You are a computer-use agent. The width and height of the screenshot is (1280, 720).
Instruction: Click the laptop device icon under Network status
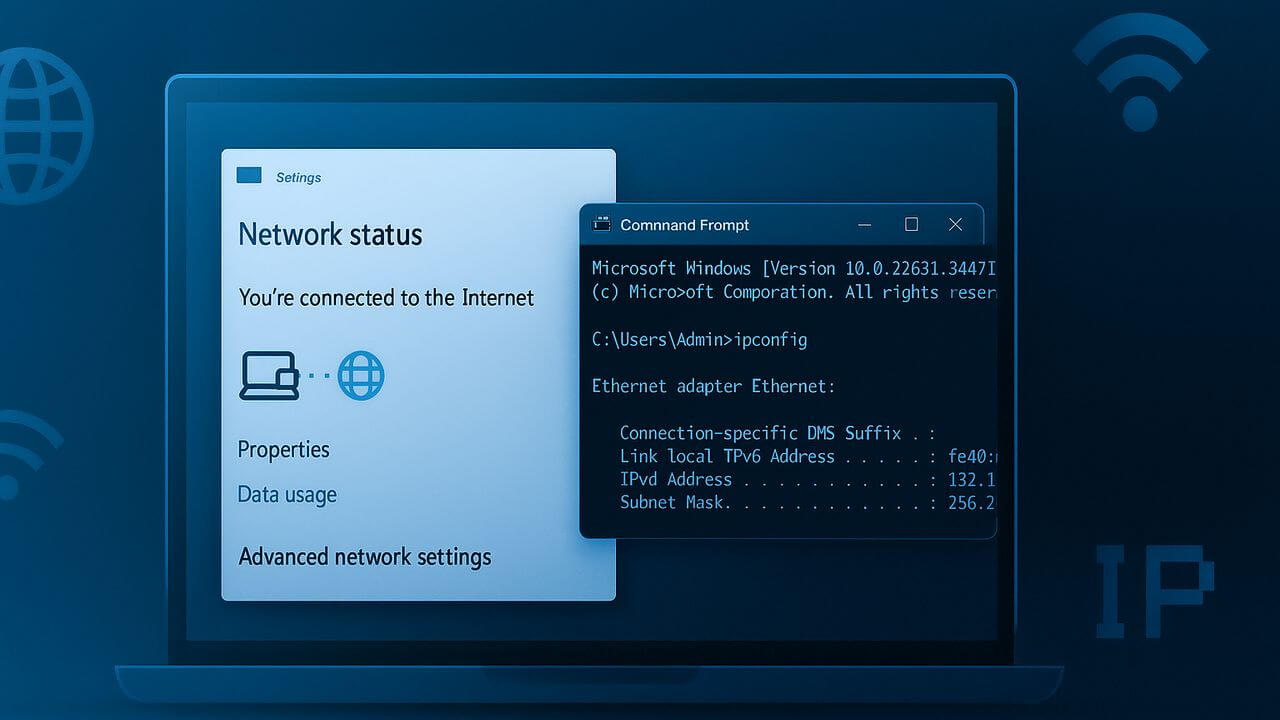(269, 376)
